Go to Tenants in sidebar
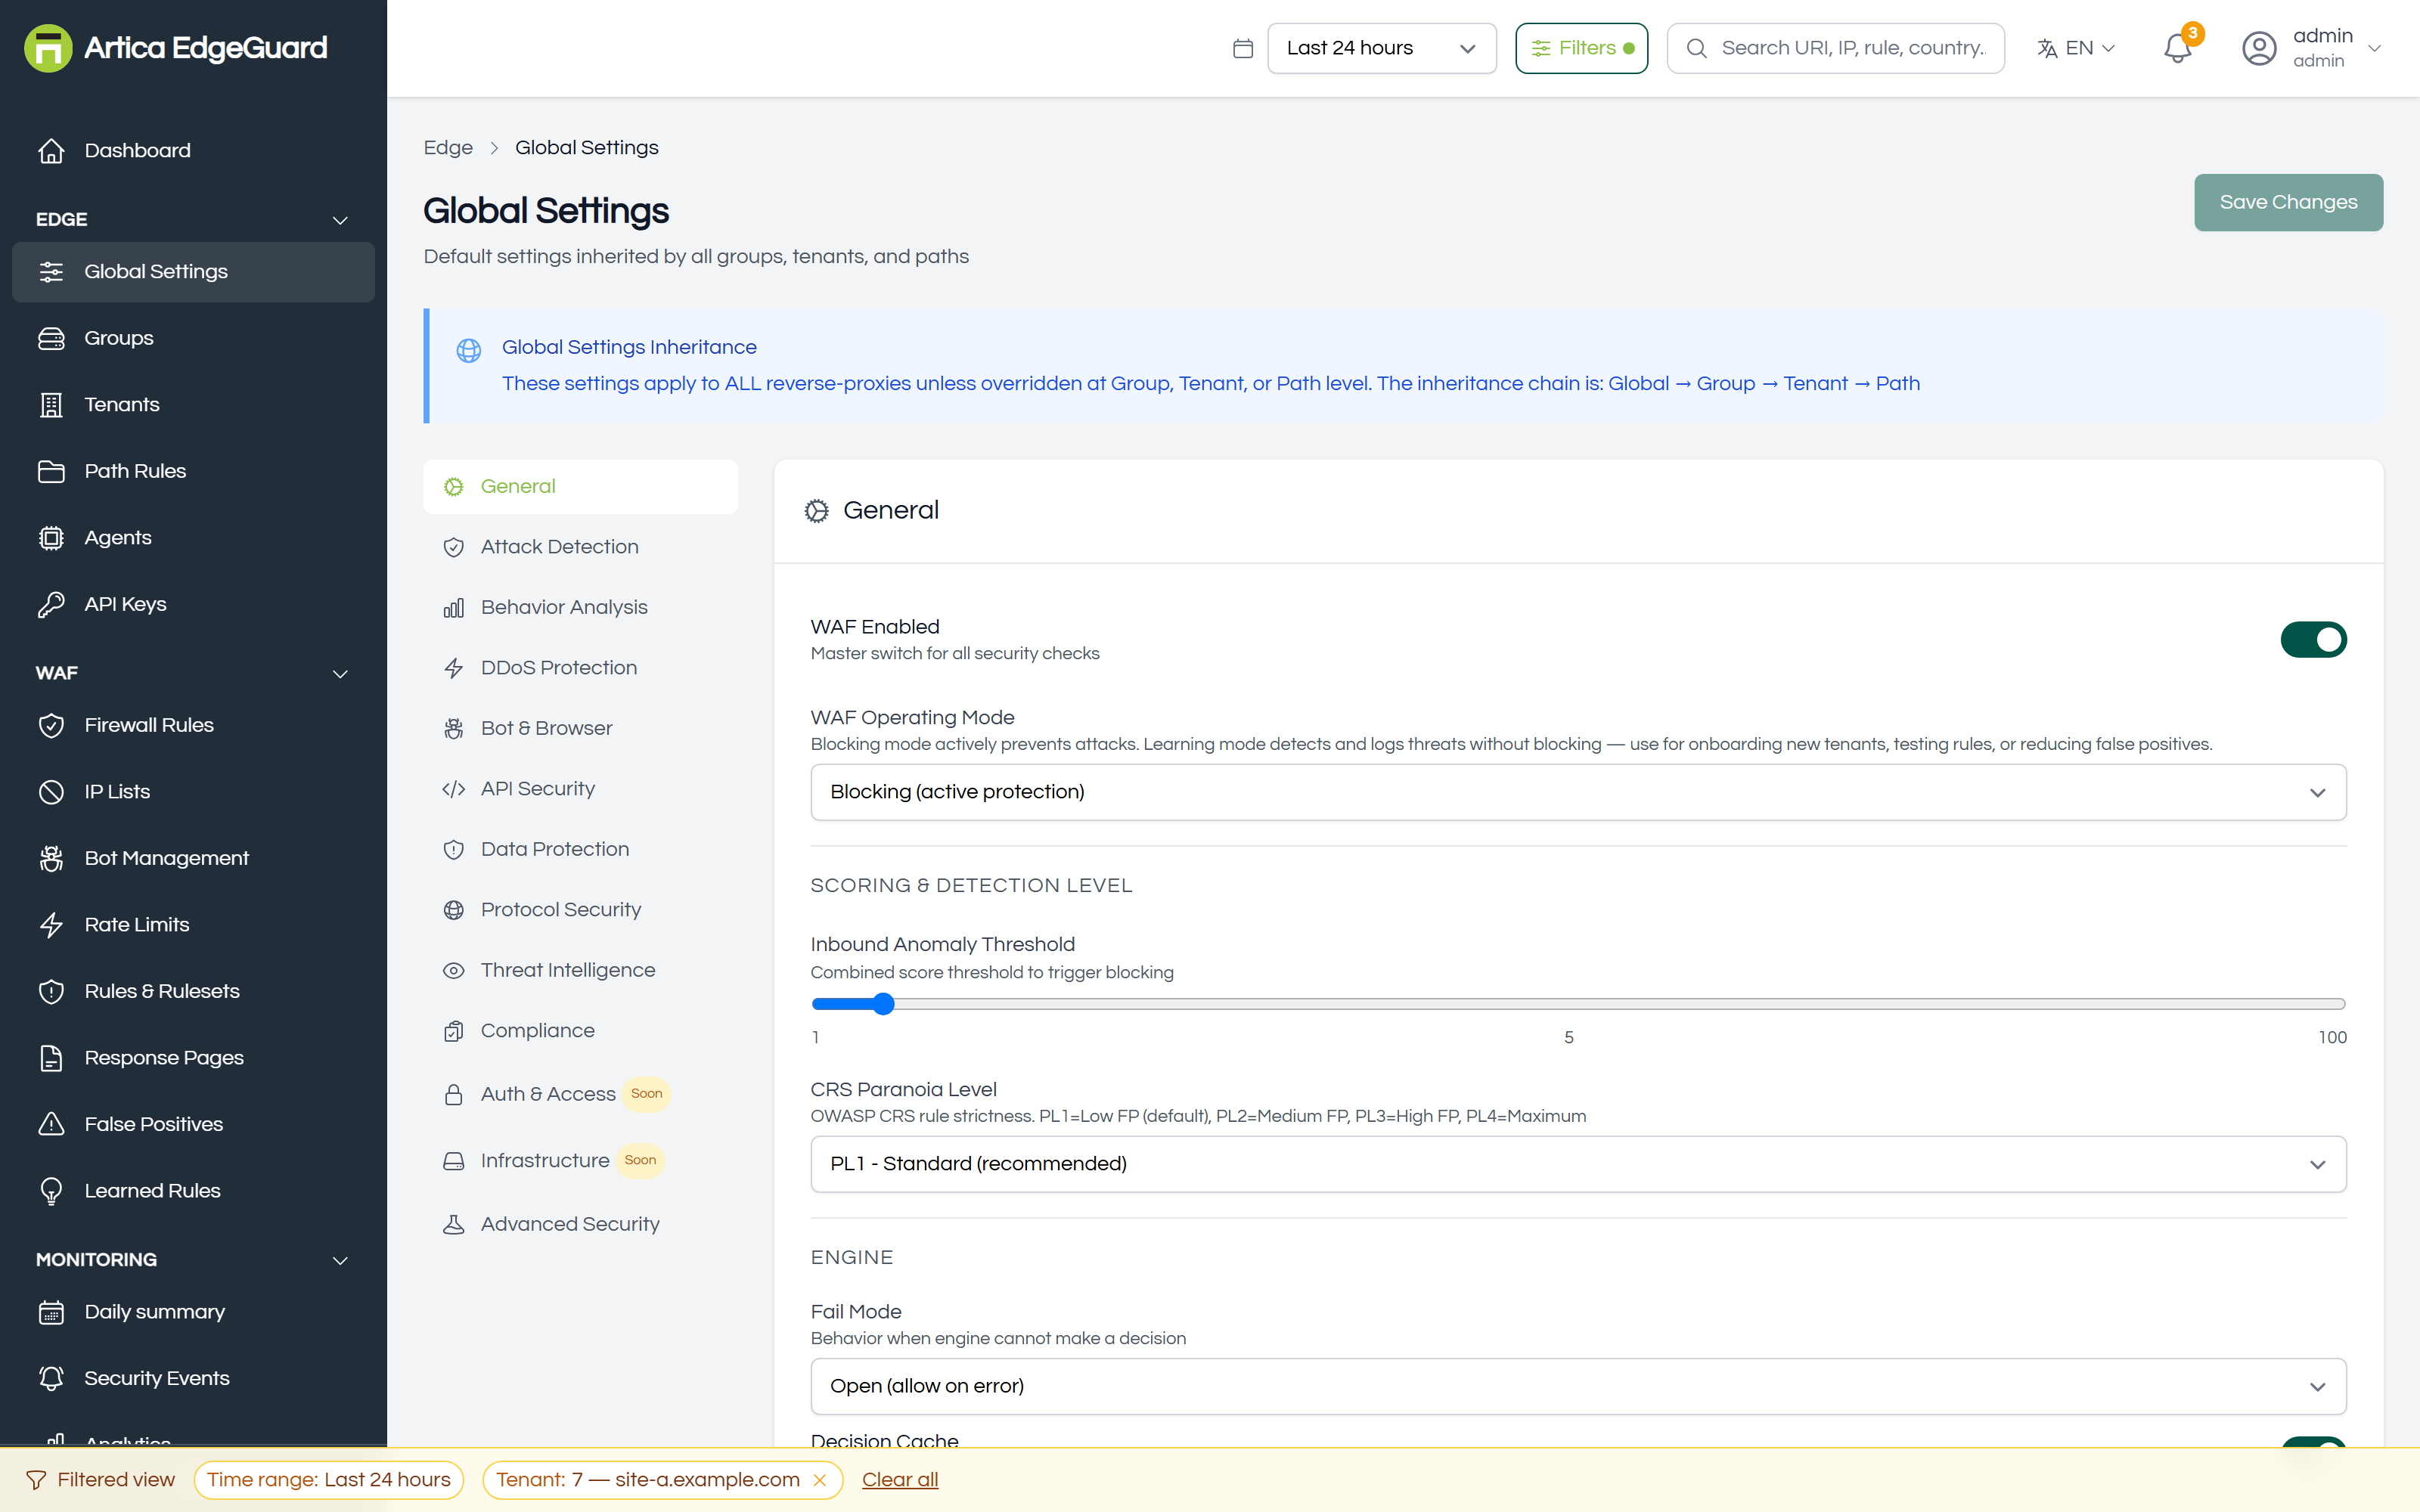The height and width of the screenshot is (1512, 2420). pos(193,404)
